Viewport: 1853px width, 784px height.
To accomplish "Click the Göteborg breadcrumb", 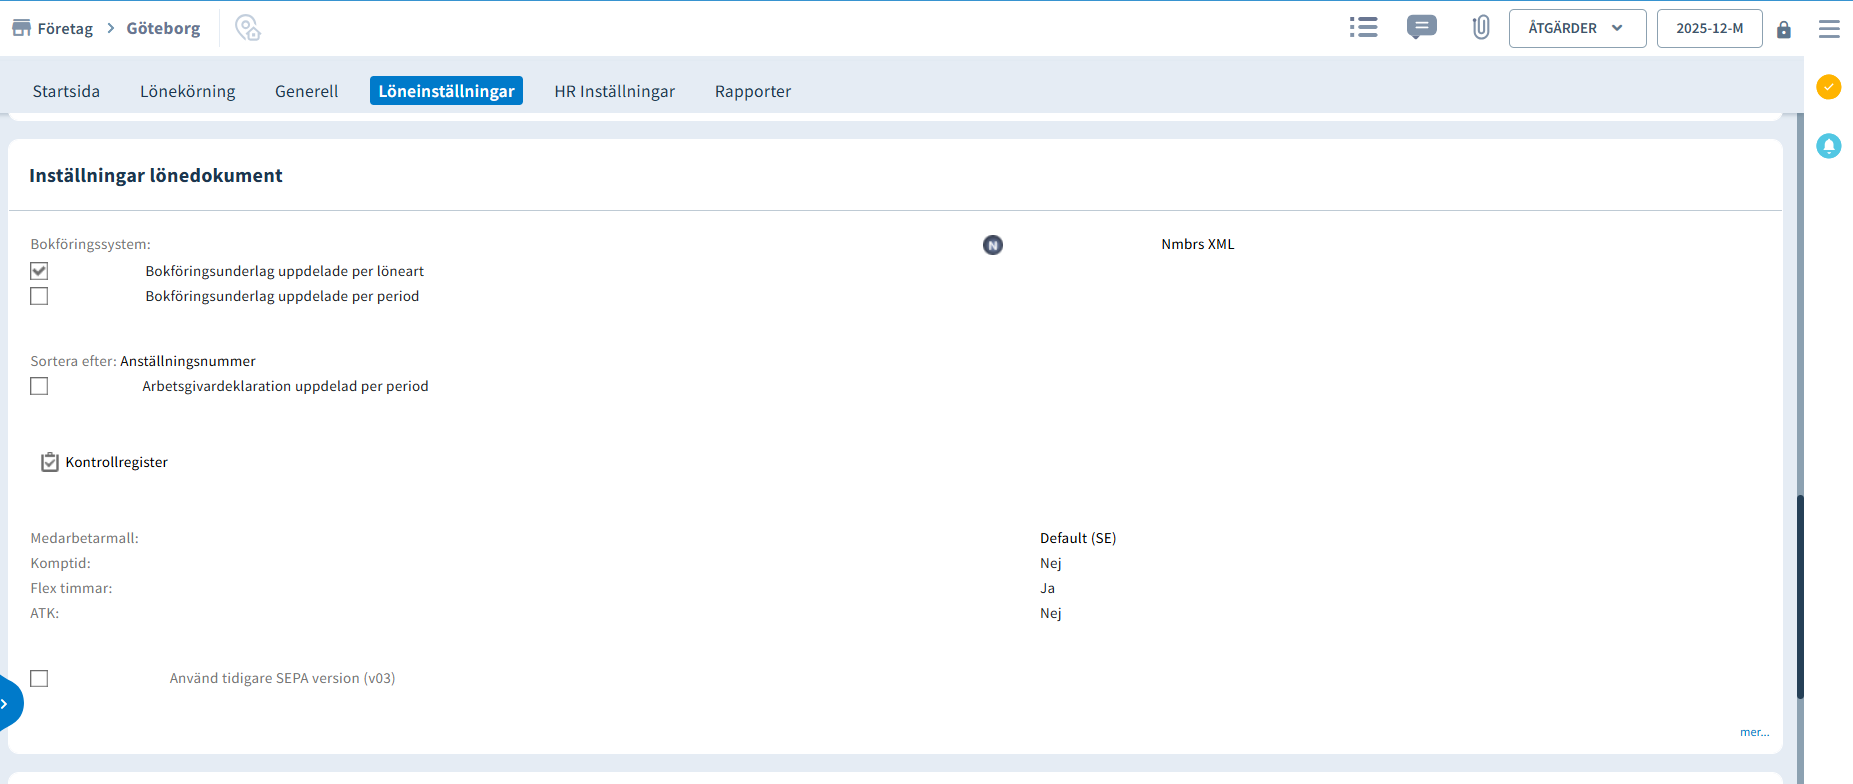I will [163, 28].
